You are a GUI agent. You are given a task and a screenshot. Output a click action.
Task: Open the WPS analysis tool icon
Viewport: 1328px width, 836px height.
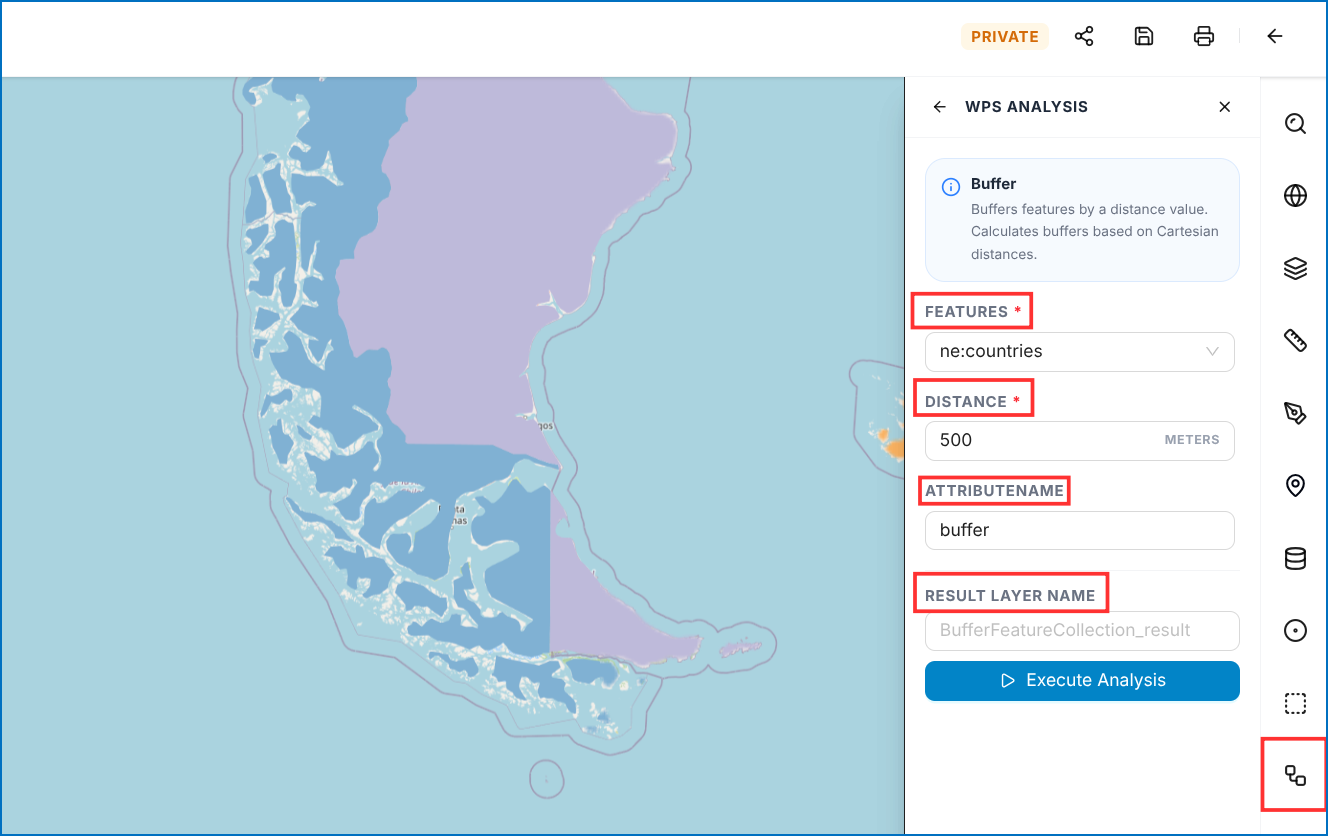click(1295, 775)
